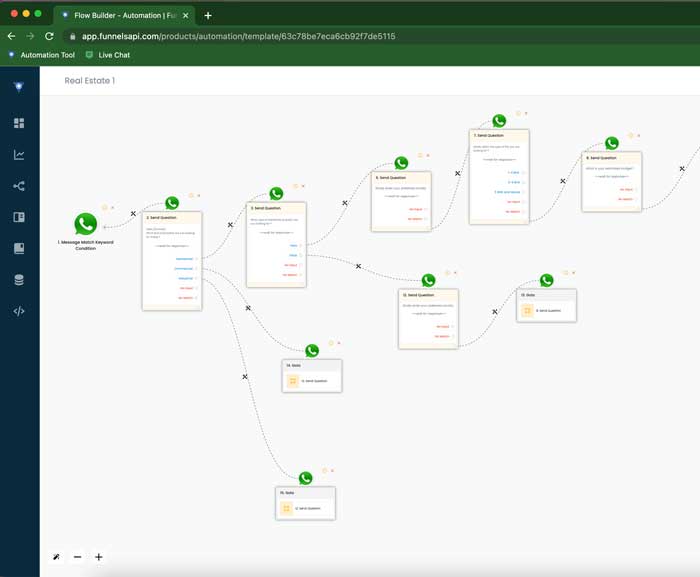Open the code embed icon in sidebar

pos(19,311)
